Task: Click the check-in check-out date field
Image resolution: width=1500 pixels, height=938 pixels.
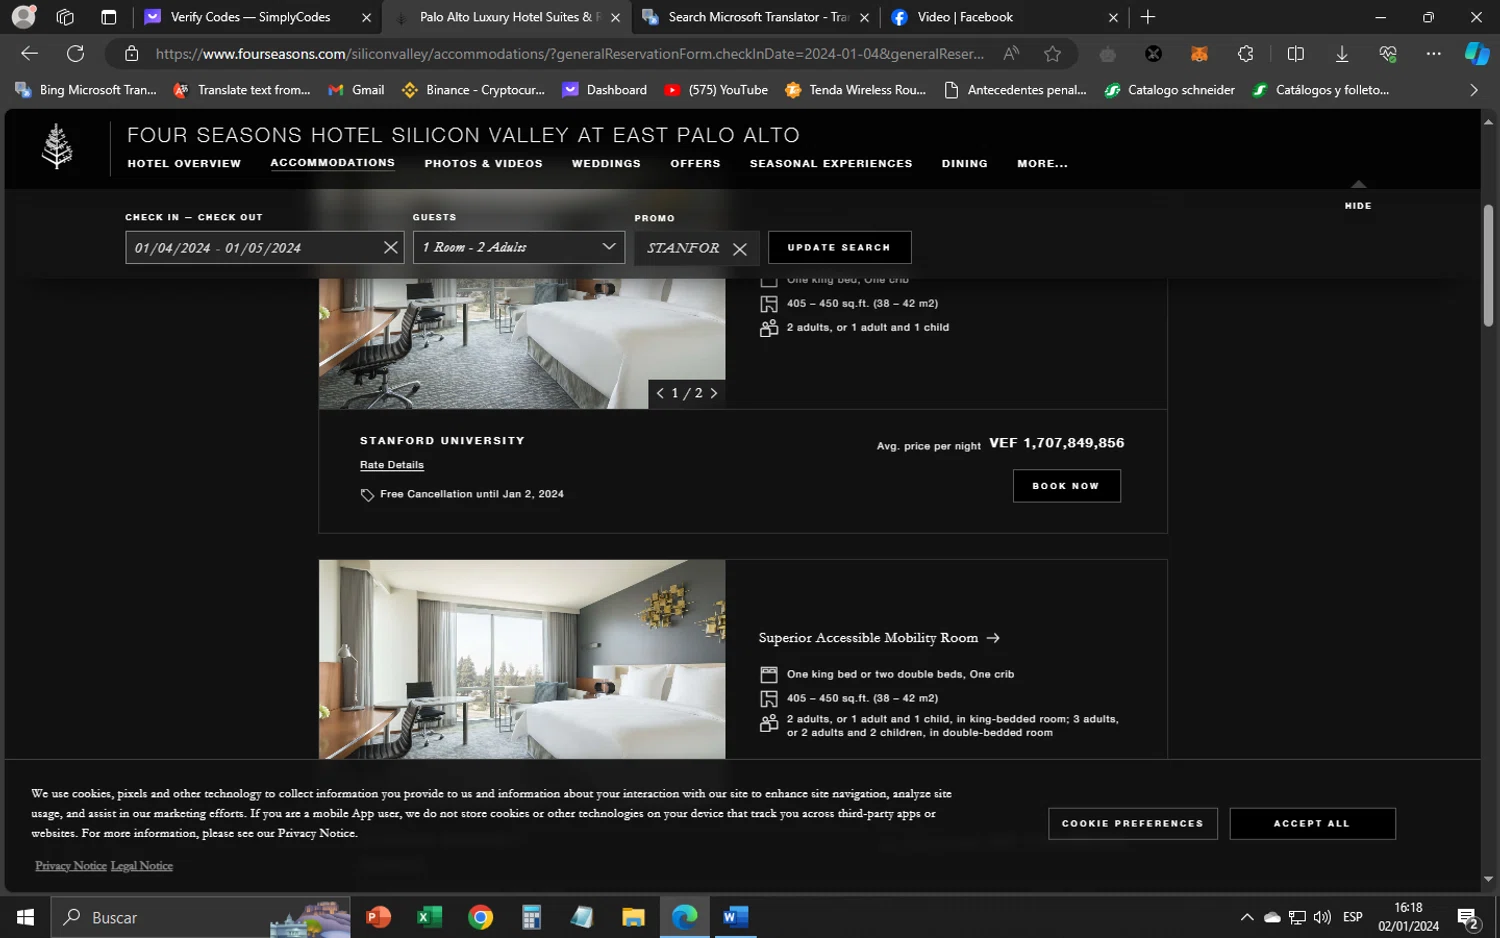Action: click(x=264, y=247)
